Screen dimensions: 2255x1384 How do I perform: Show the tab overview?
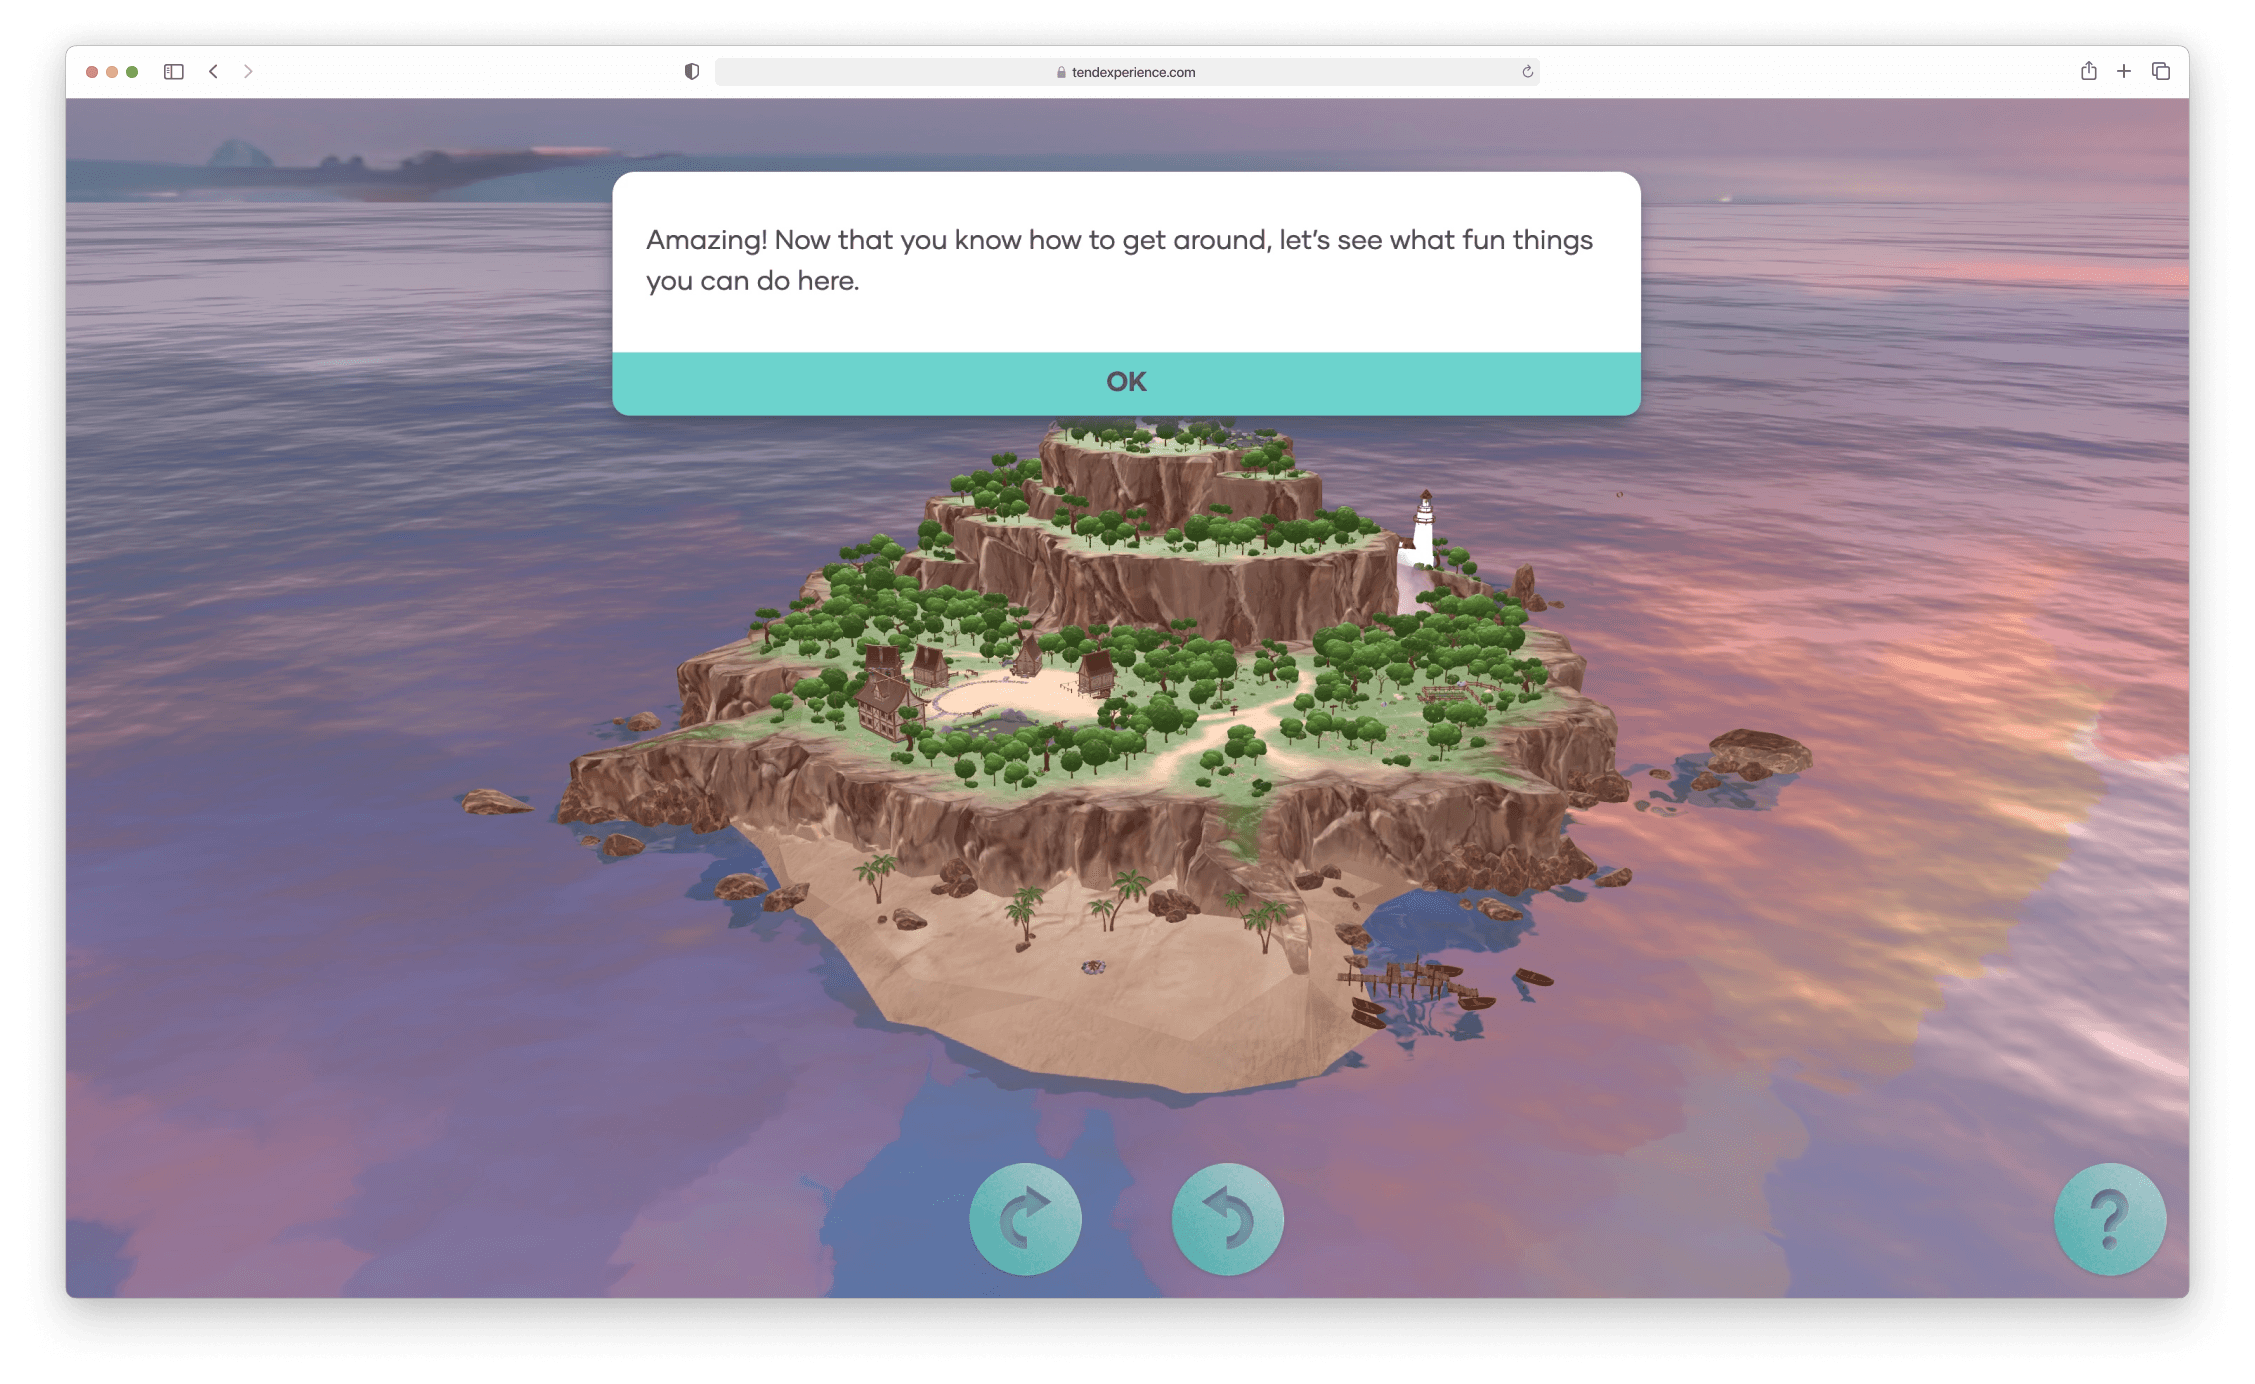point(2161,71)
